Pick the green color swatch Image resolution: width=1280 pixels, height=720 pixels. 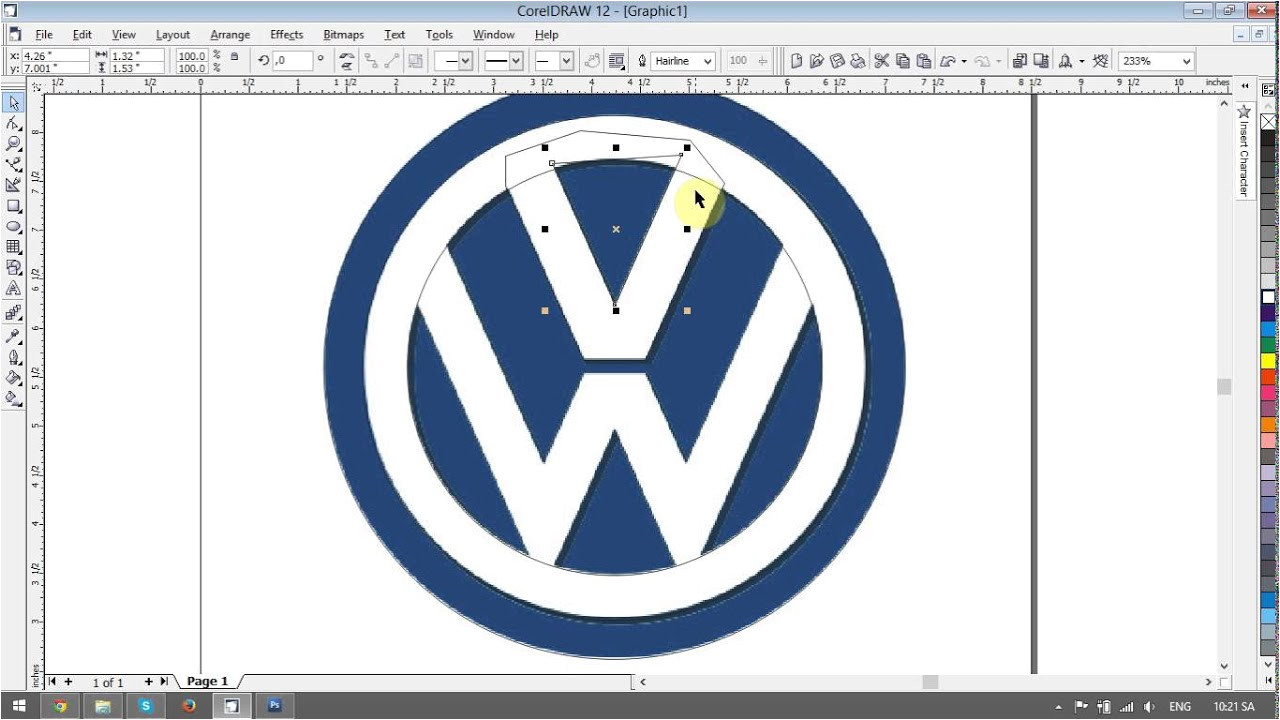tap(1268, 345)
